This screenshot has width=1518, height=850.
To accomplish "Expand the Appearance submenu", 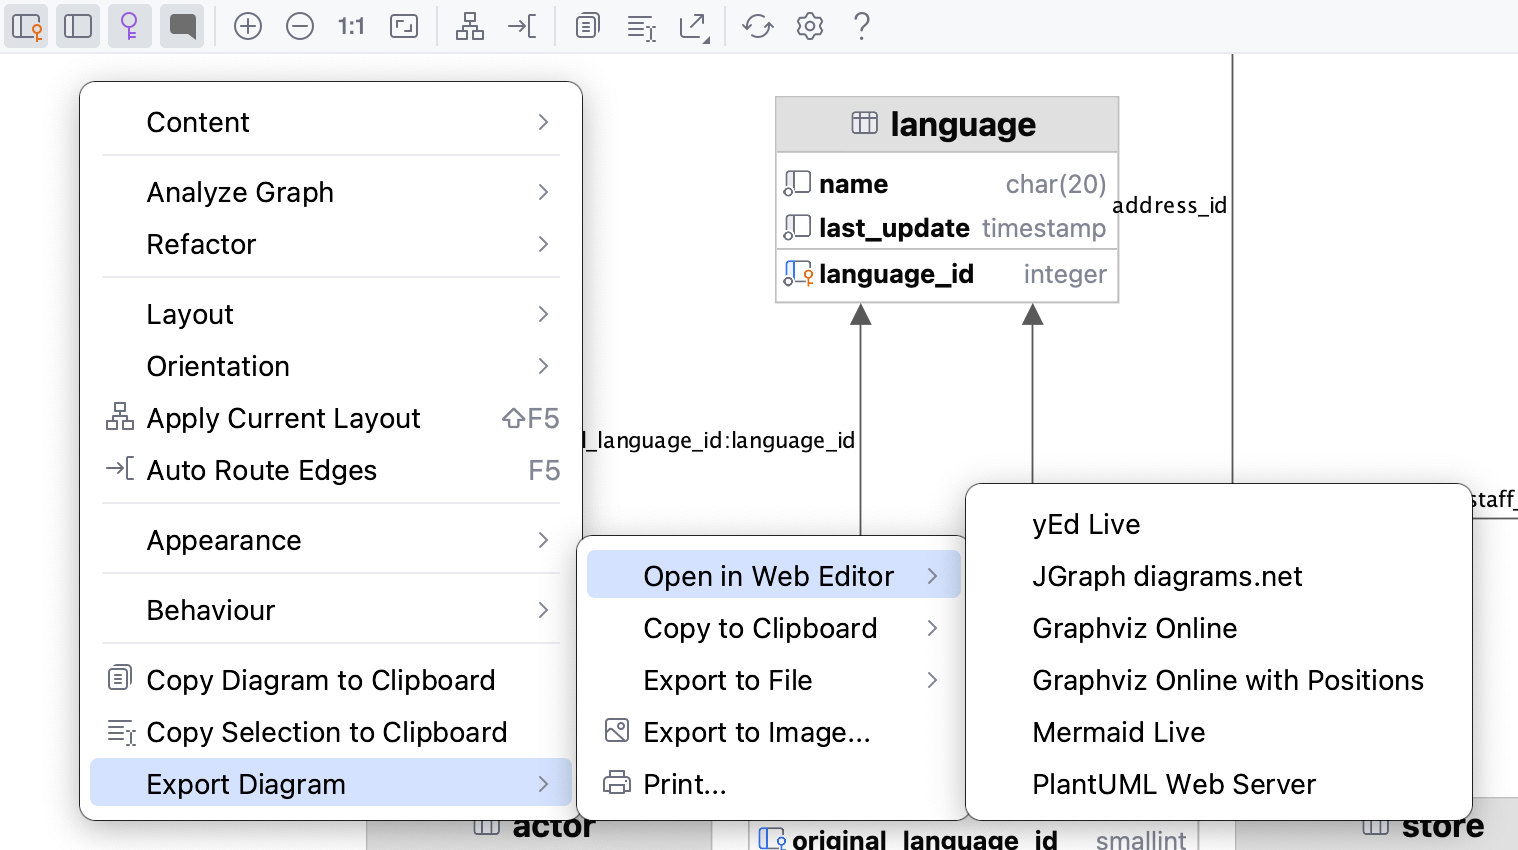I will [331, 540].
